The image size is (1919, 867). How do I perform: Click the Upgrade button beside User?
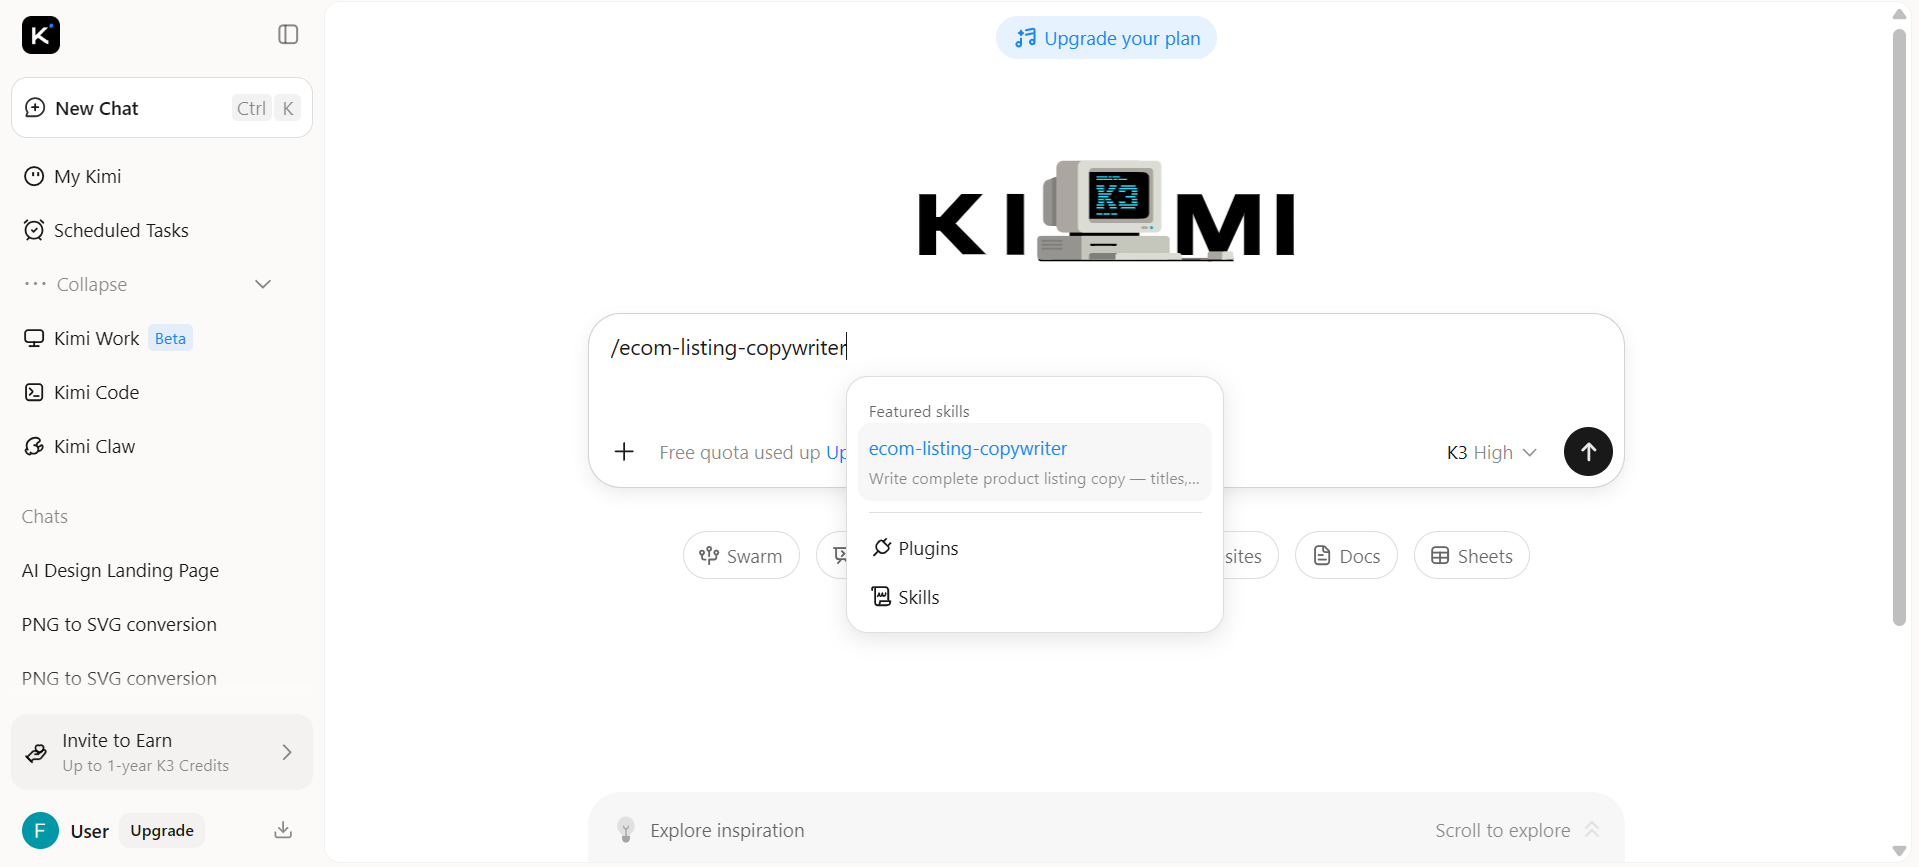(162, 831)
